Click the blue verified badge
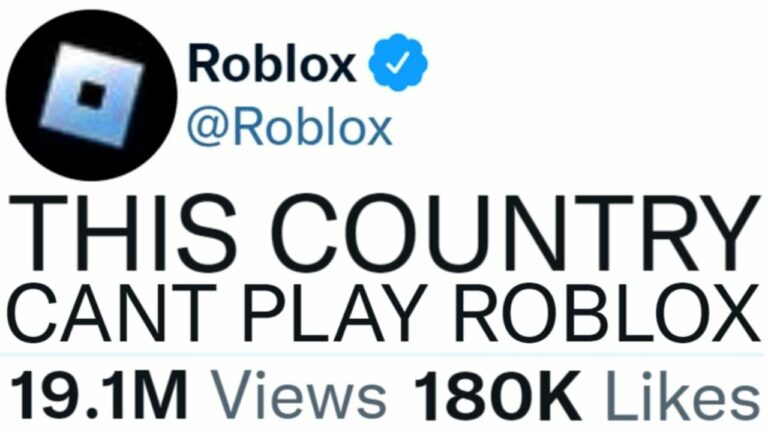This screenshot has height=432, width=768. [x=398, y=62]
